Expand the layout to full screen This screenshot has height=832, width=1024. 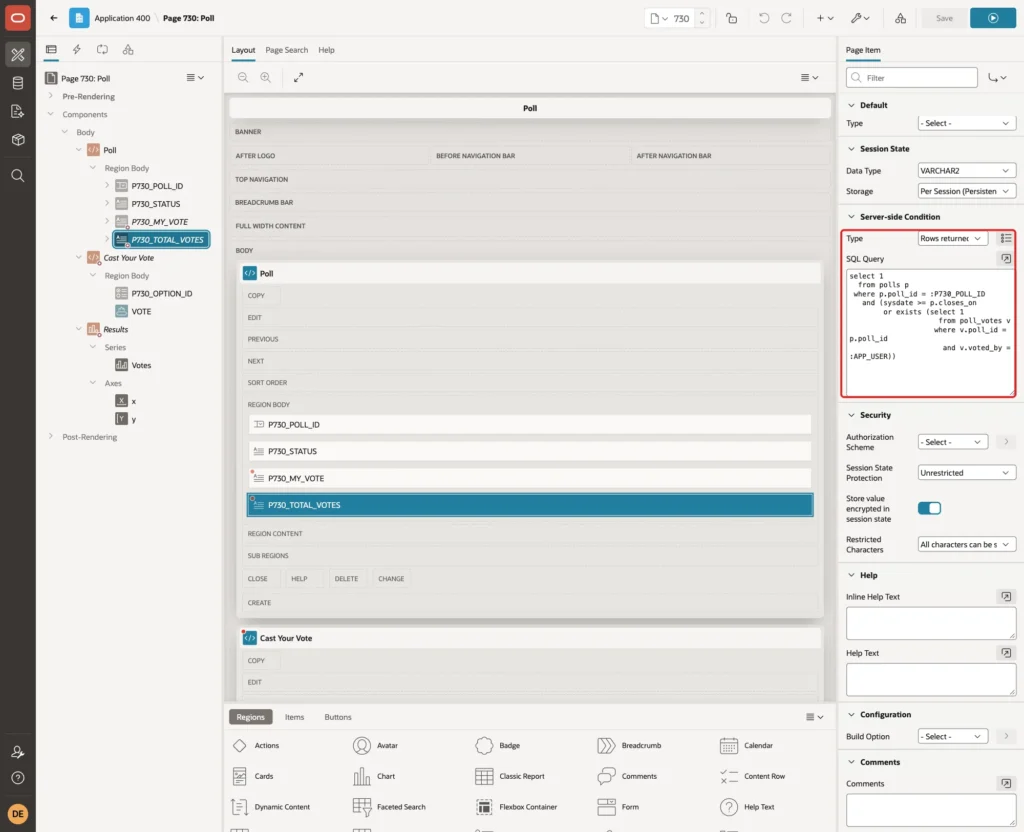298,77
